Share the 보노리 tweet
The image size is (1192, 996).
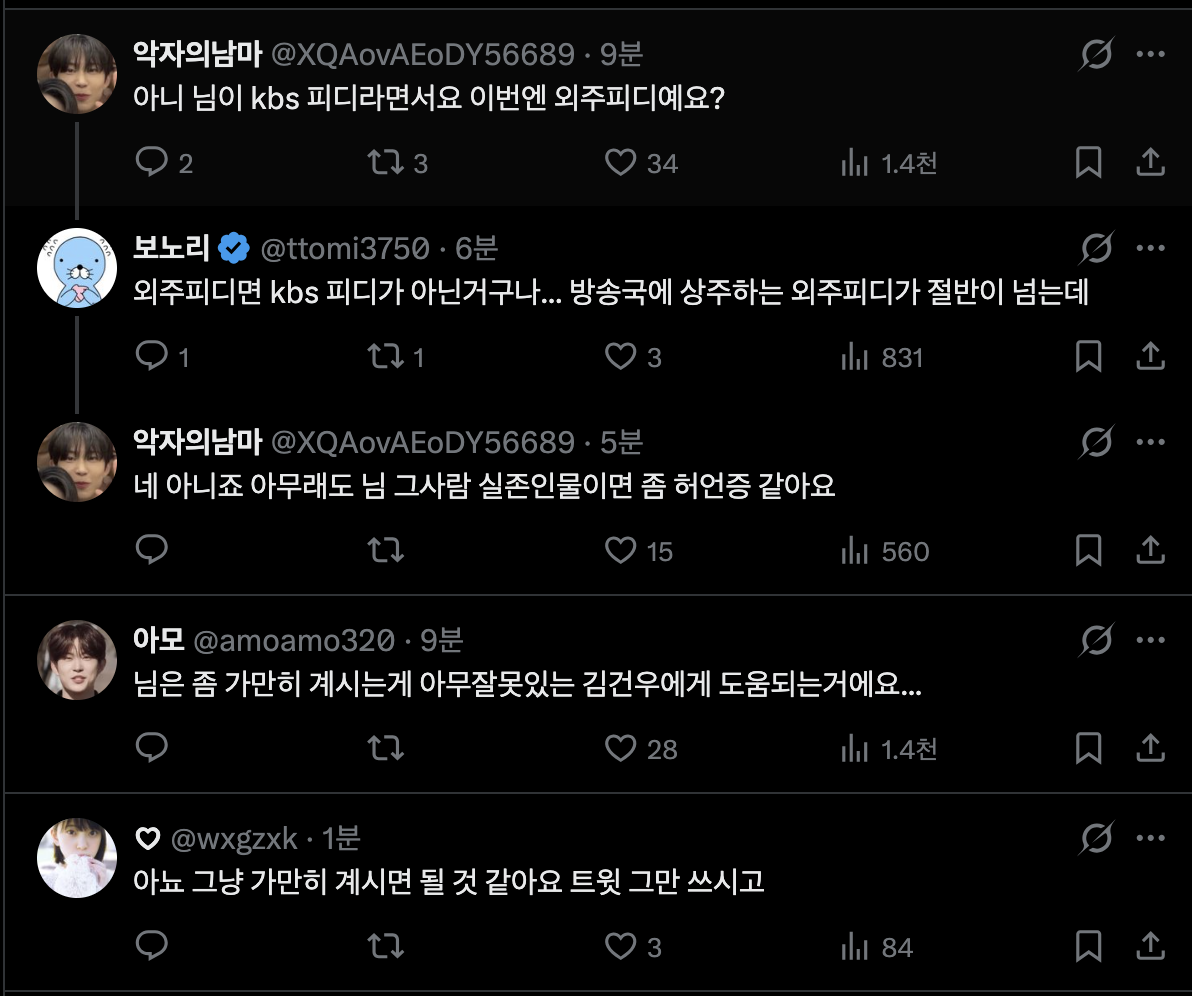pos(1150,357)
